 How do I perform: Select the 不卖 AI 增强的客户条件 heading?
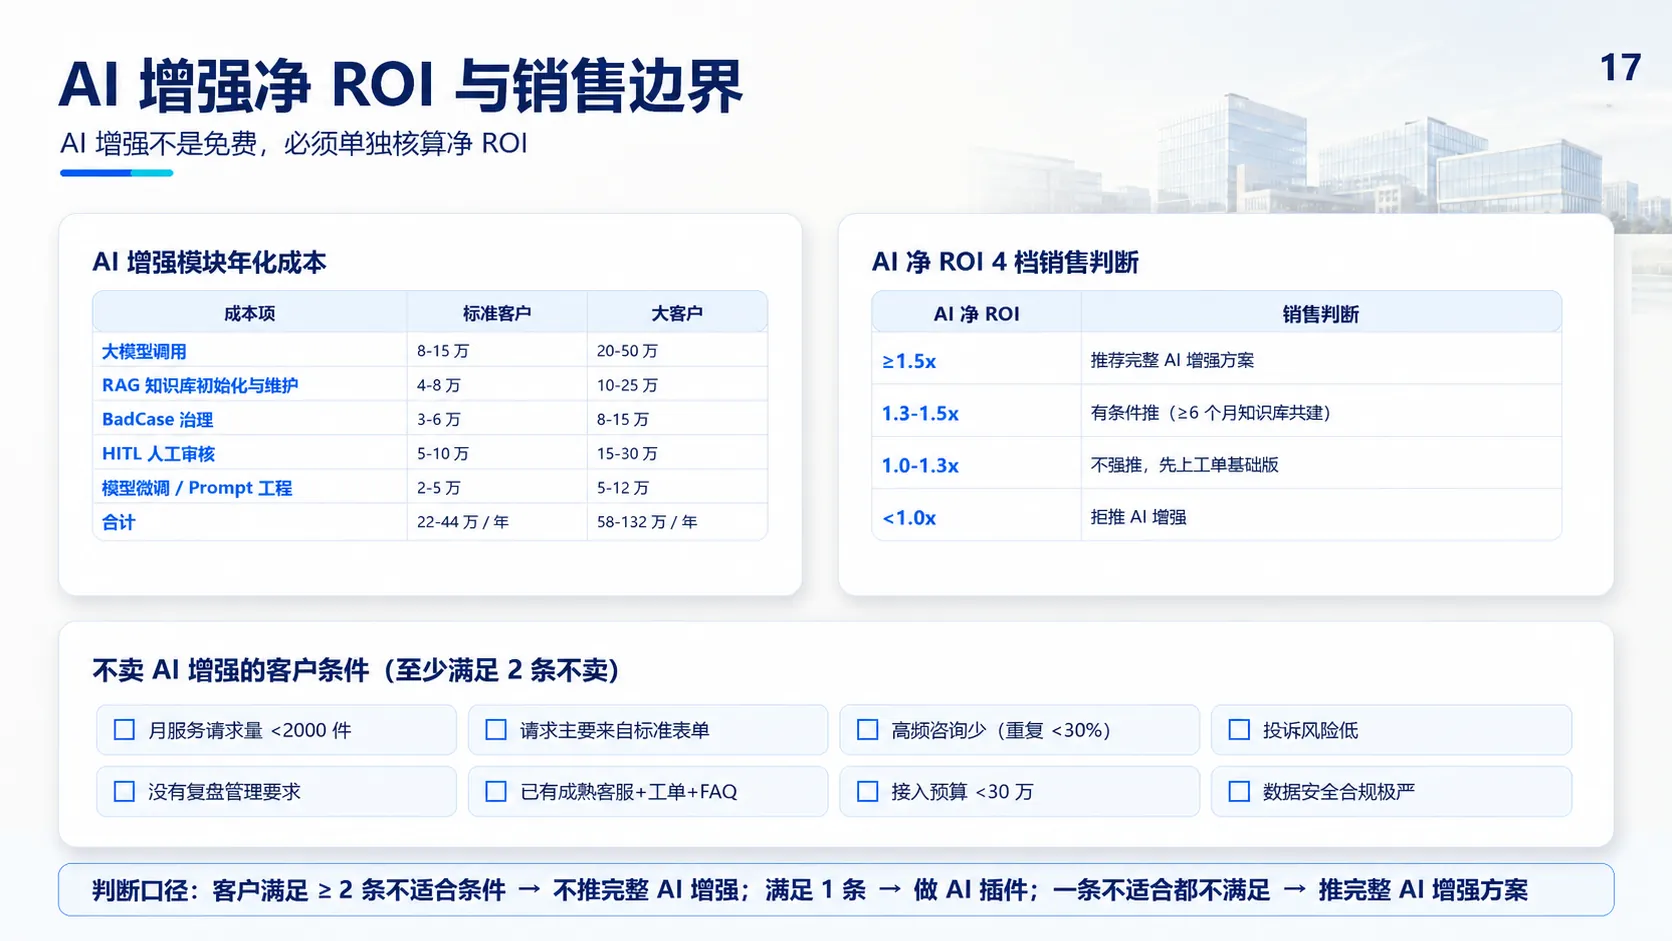357,670
